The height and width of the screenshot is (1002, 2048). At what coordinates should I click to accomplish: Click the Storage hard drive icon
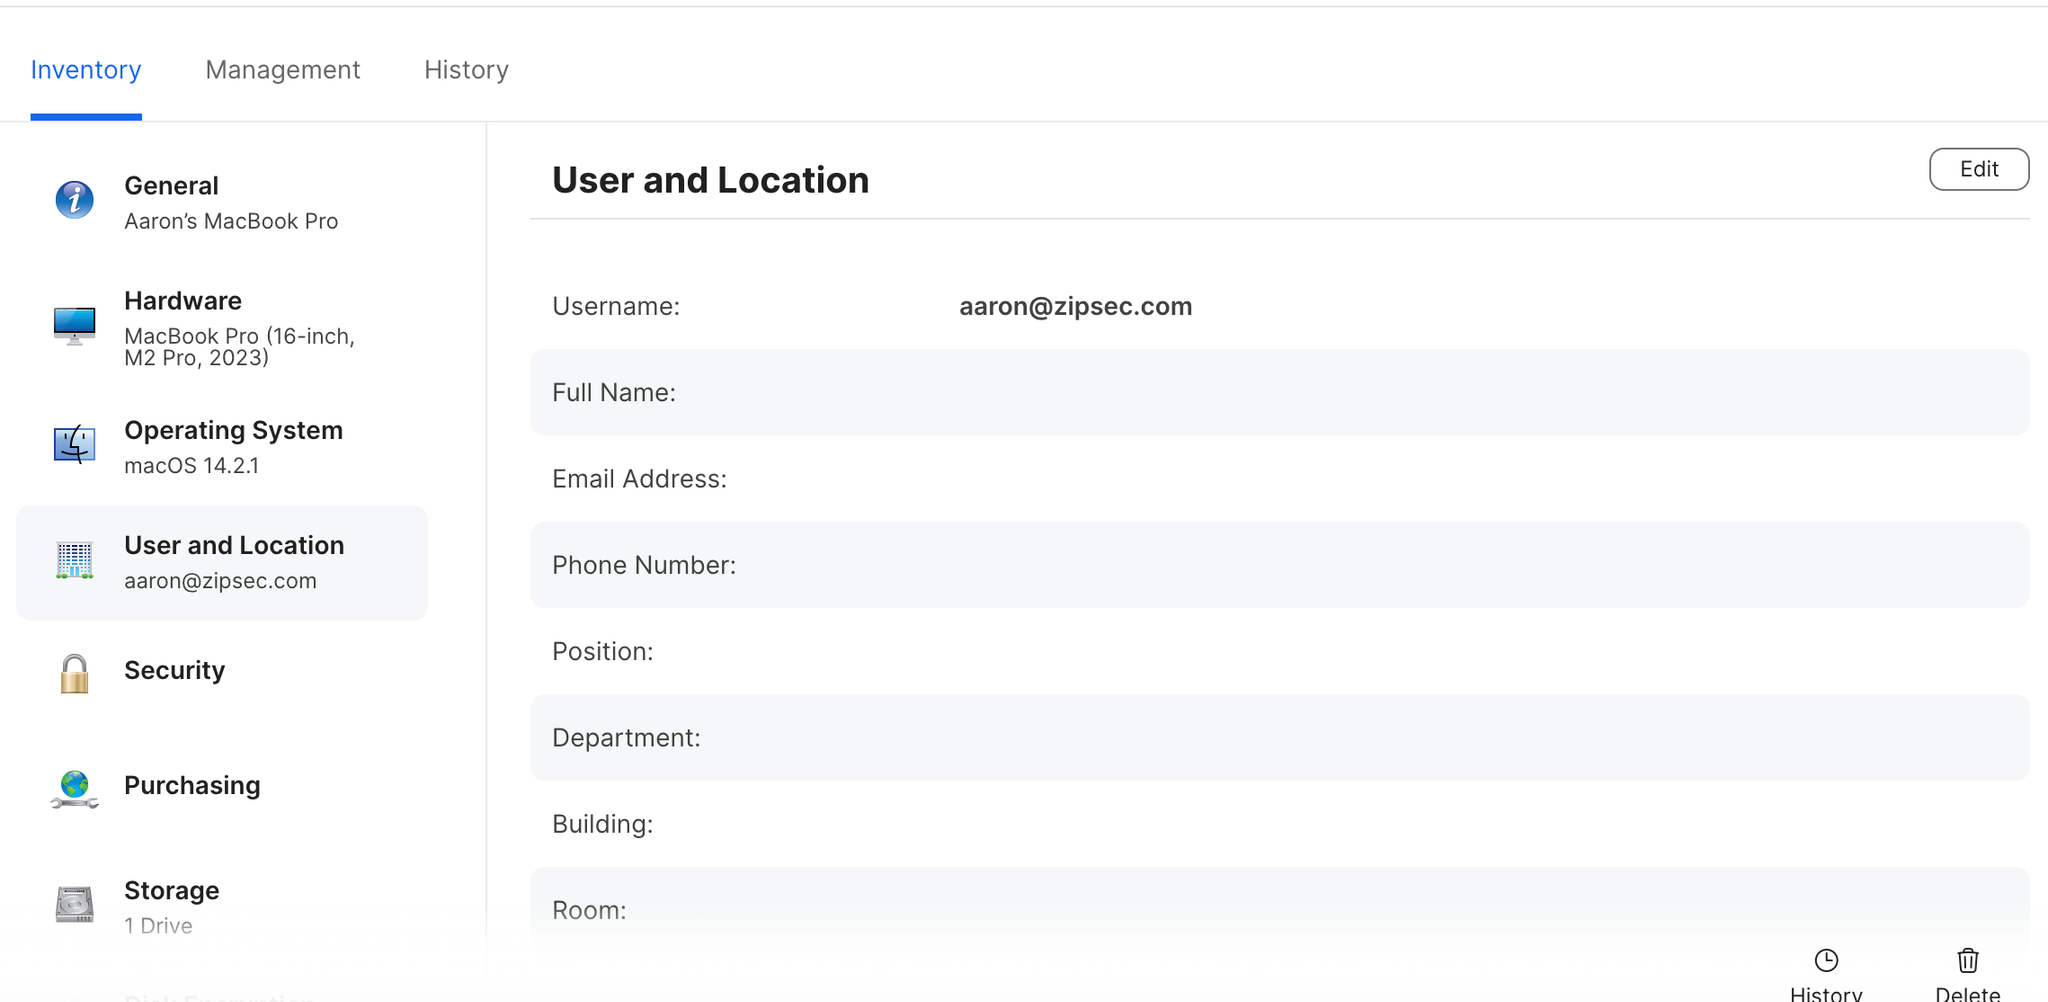coord(74,905)
